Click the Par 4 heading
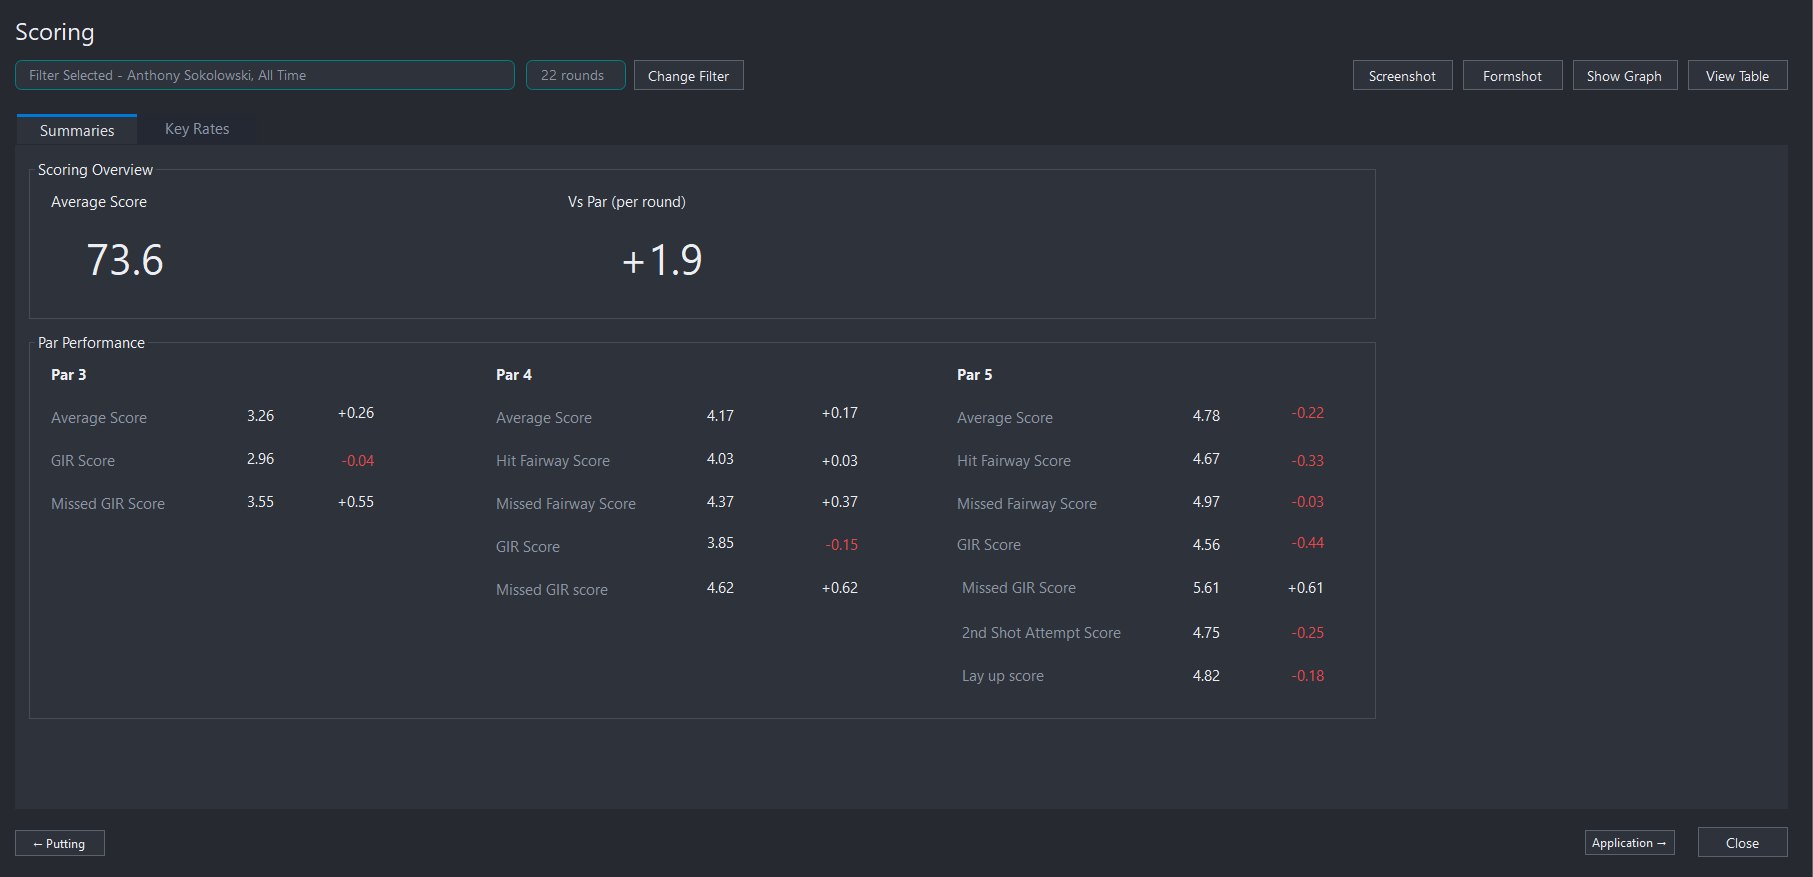 click(514, 374)
